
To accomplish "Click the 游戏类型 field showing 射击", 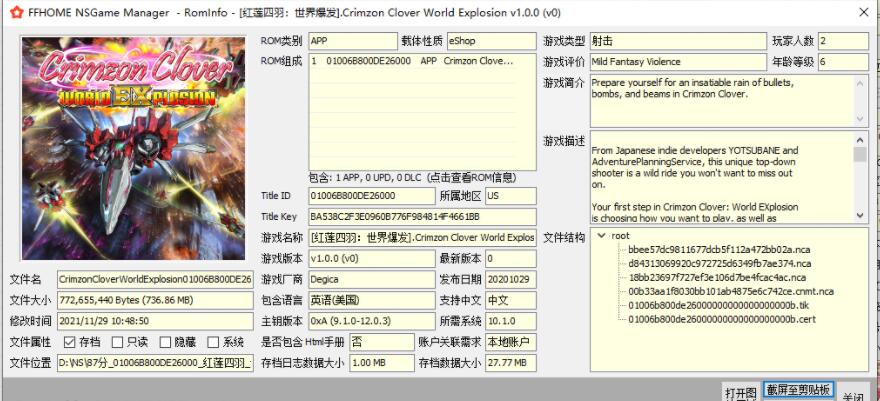I will pyautogui.click(x=678, y=41).
